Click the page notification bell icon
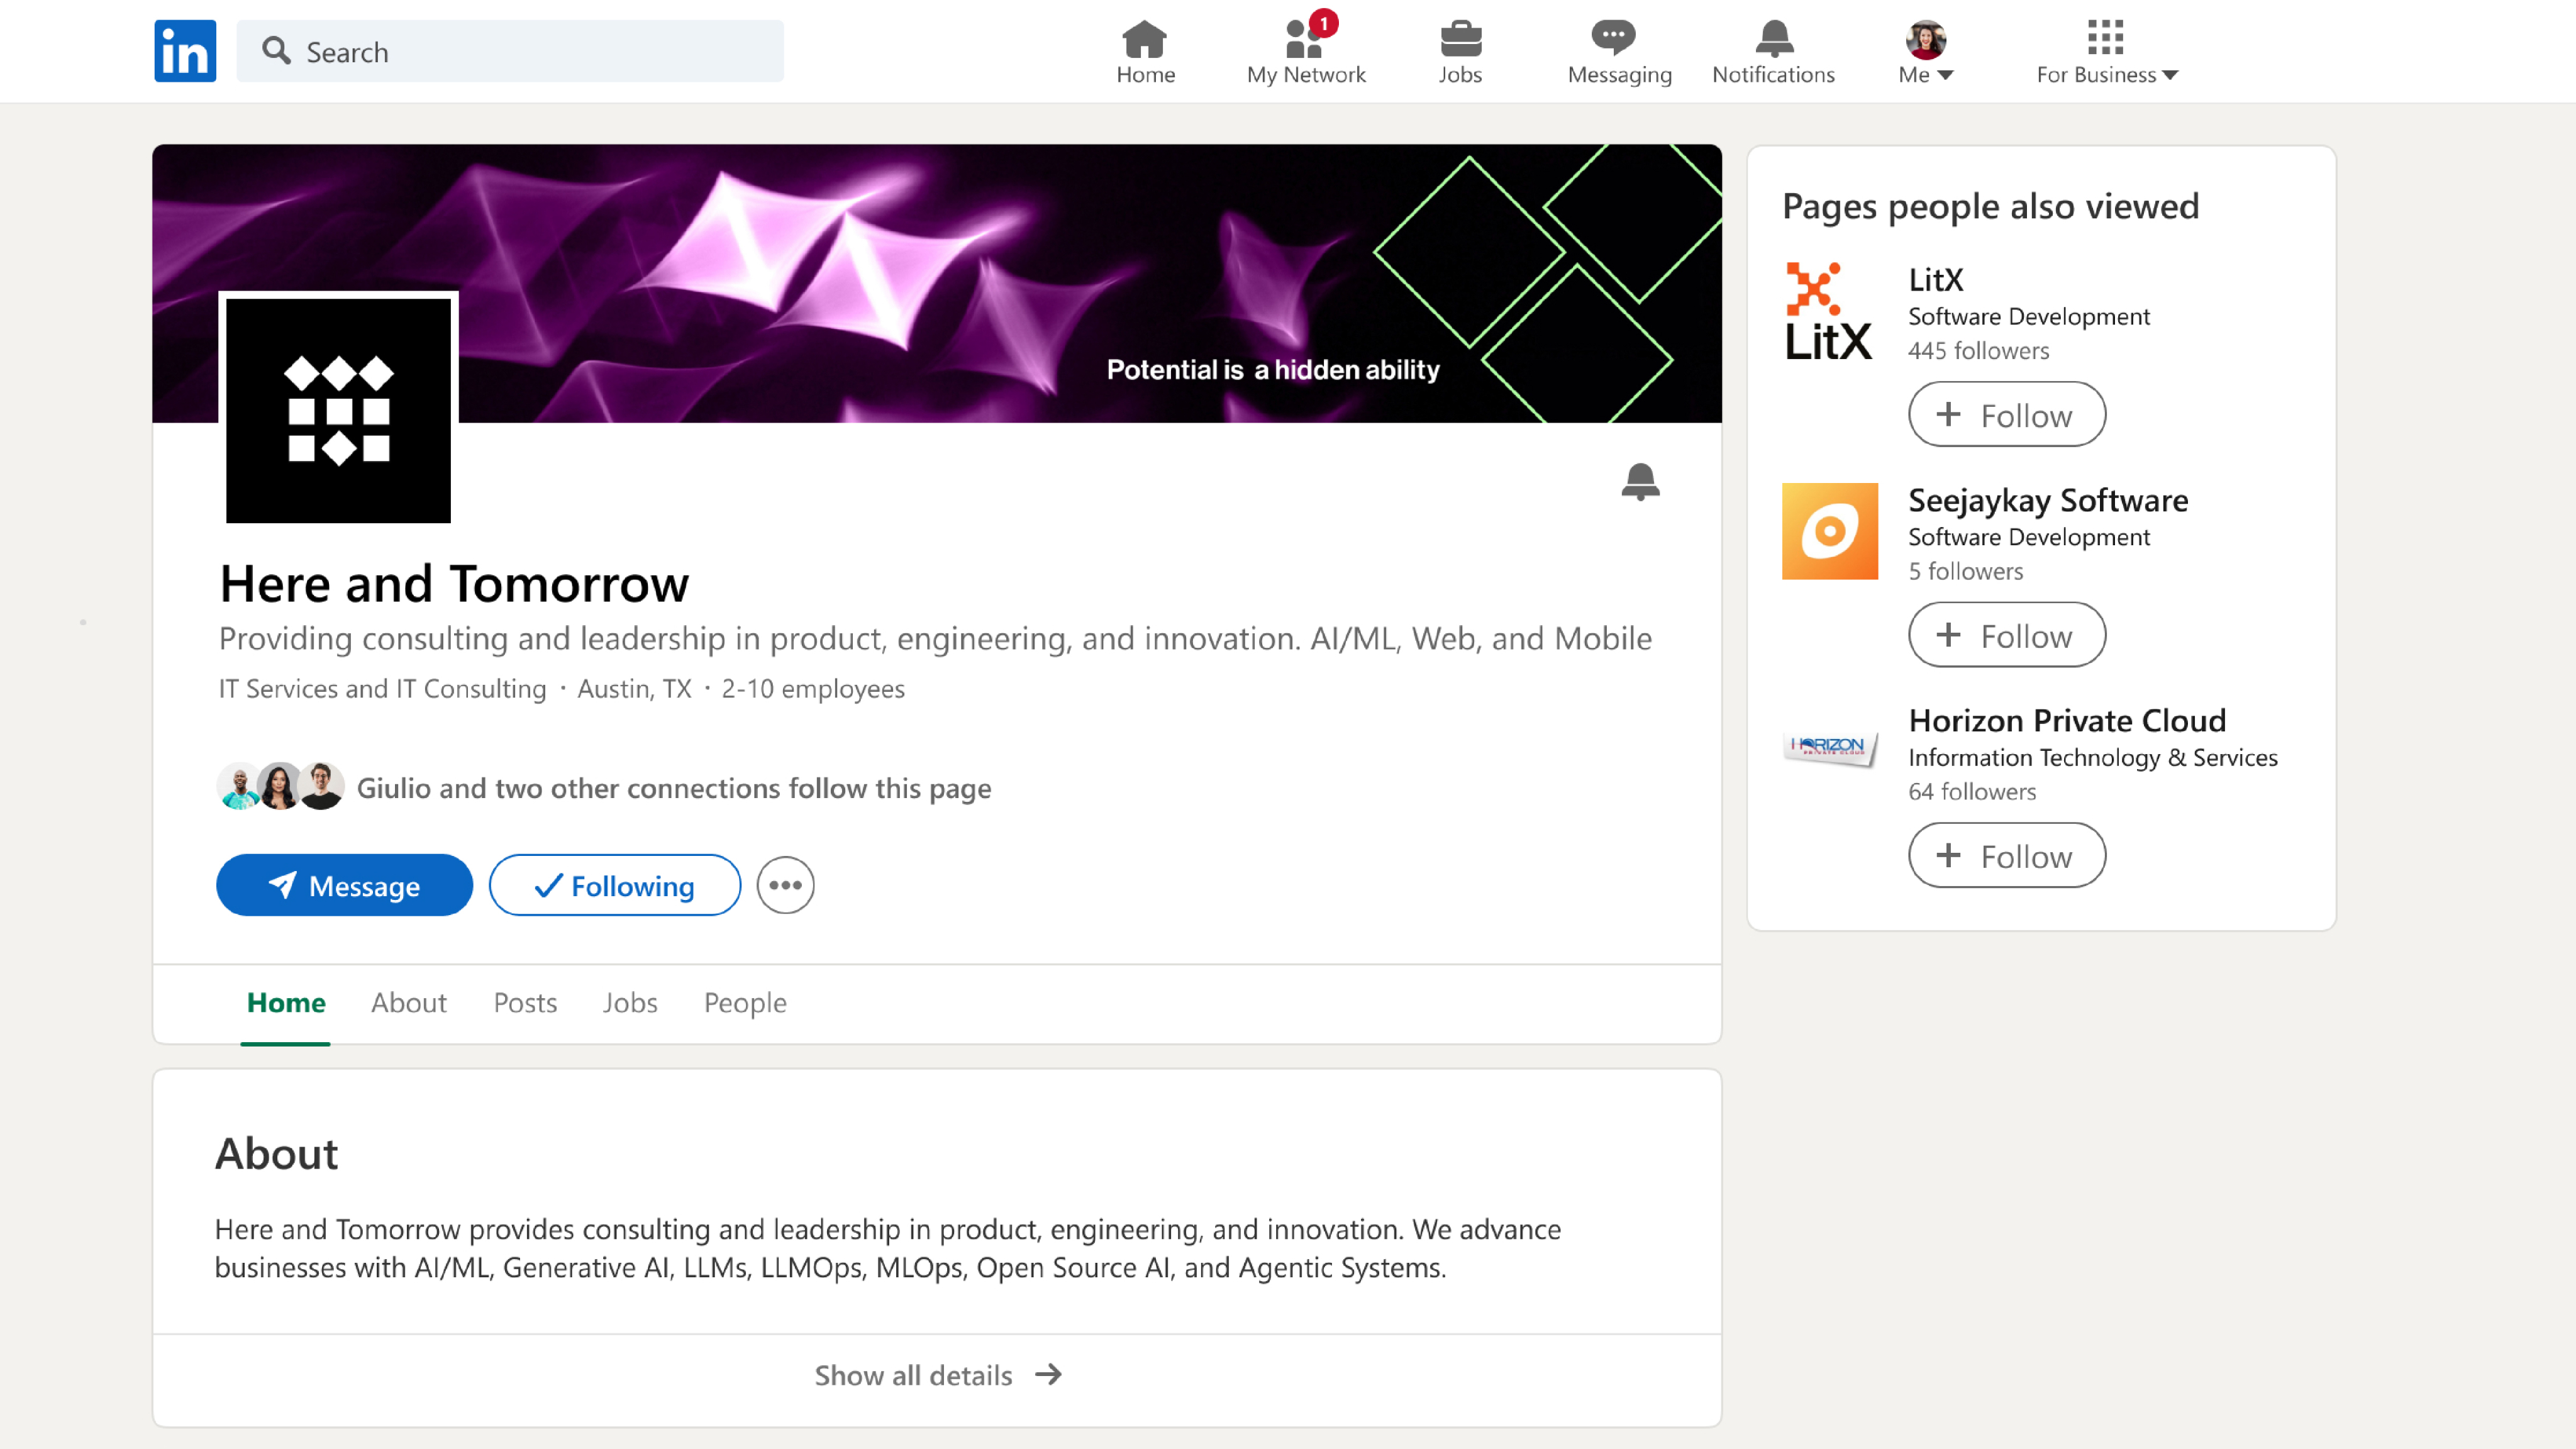The width and height of the screenshot is (2576, 1449). click(1640, 481)
